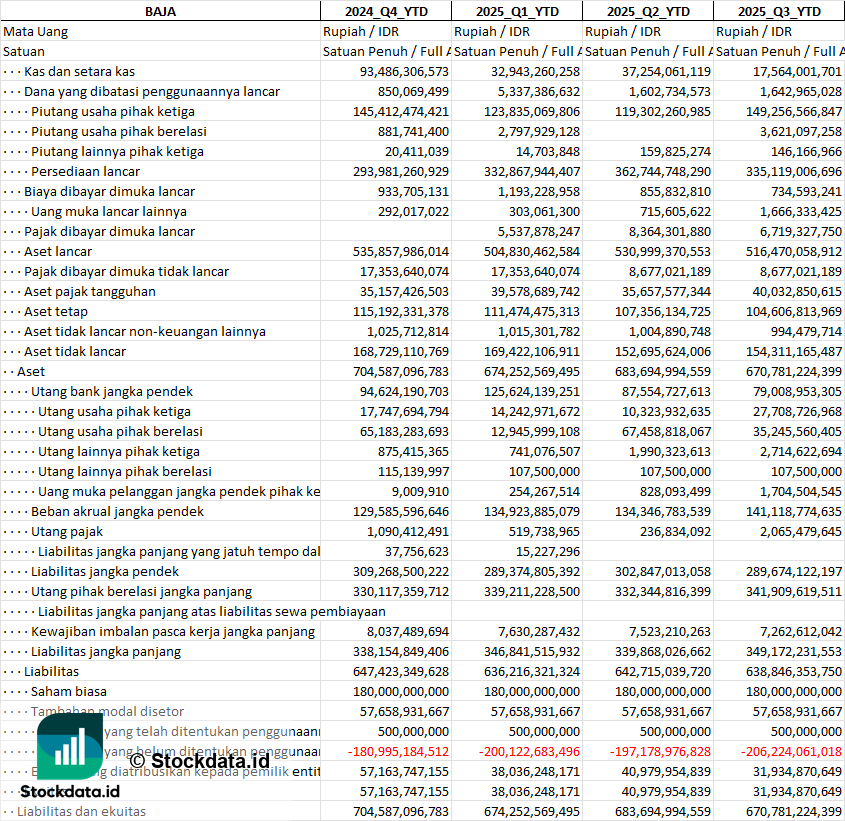Select the Persediaan lancar row label
The height and width of the screenshot is (821, 845).
(x=85, y=171)
